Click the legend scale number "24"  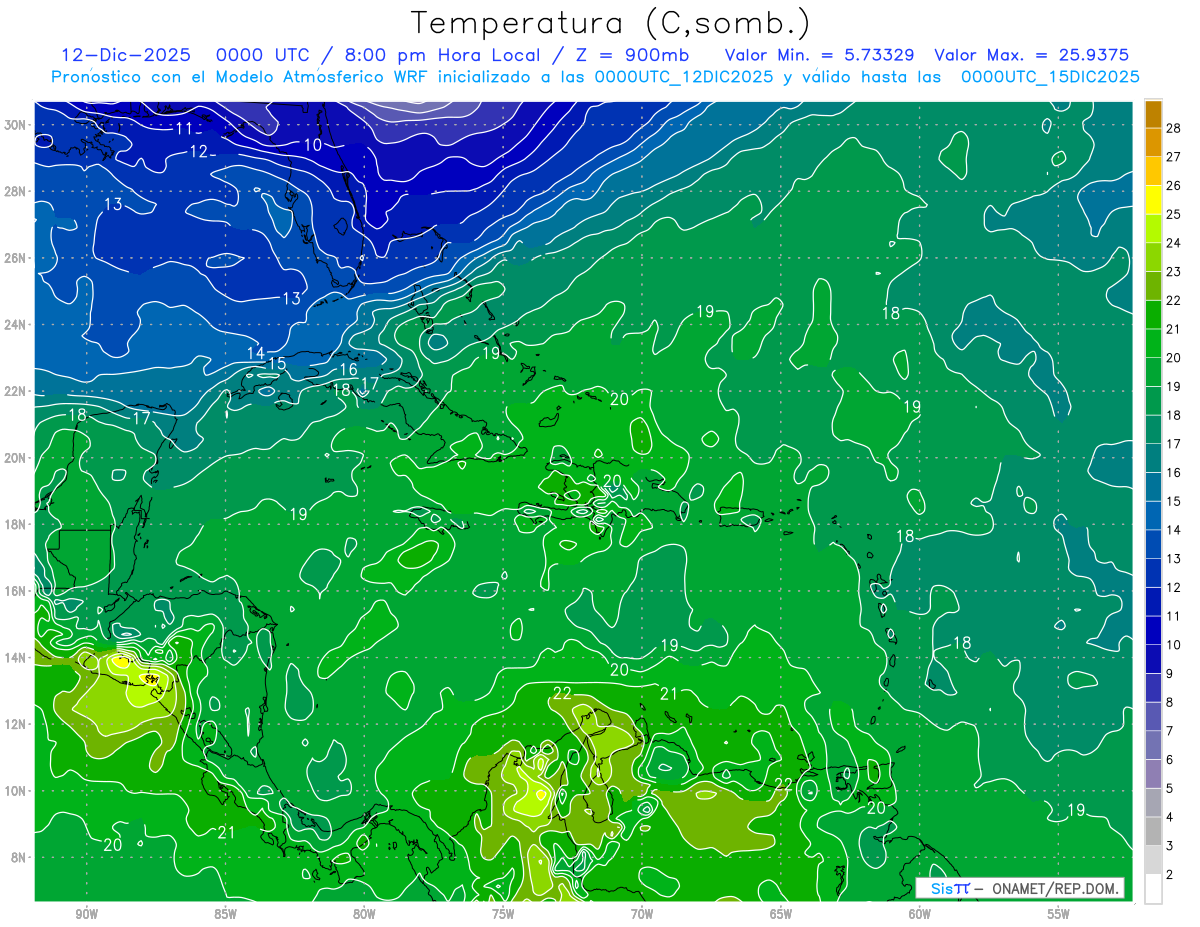[1174, 243]
